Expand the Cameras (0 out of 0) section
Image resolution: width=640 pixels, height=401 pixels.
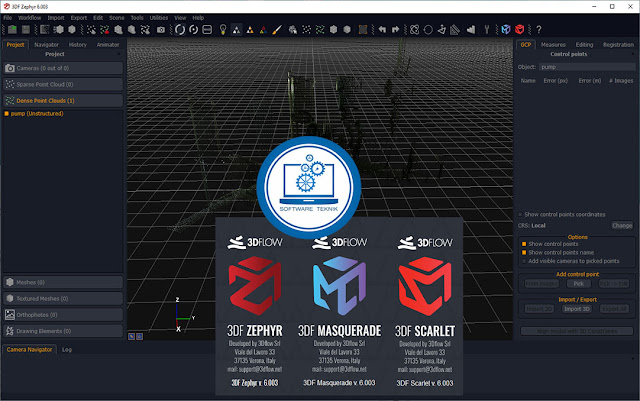(63, 68)
